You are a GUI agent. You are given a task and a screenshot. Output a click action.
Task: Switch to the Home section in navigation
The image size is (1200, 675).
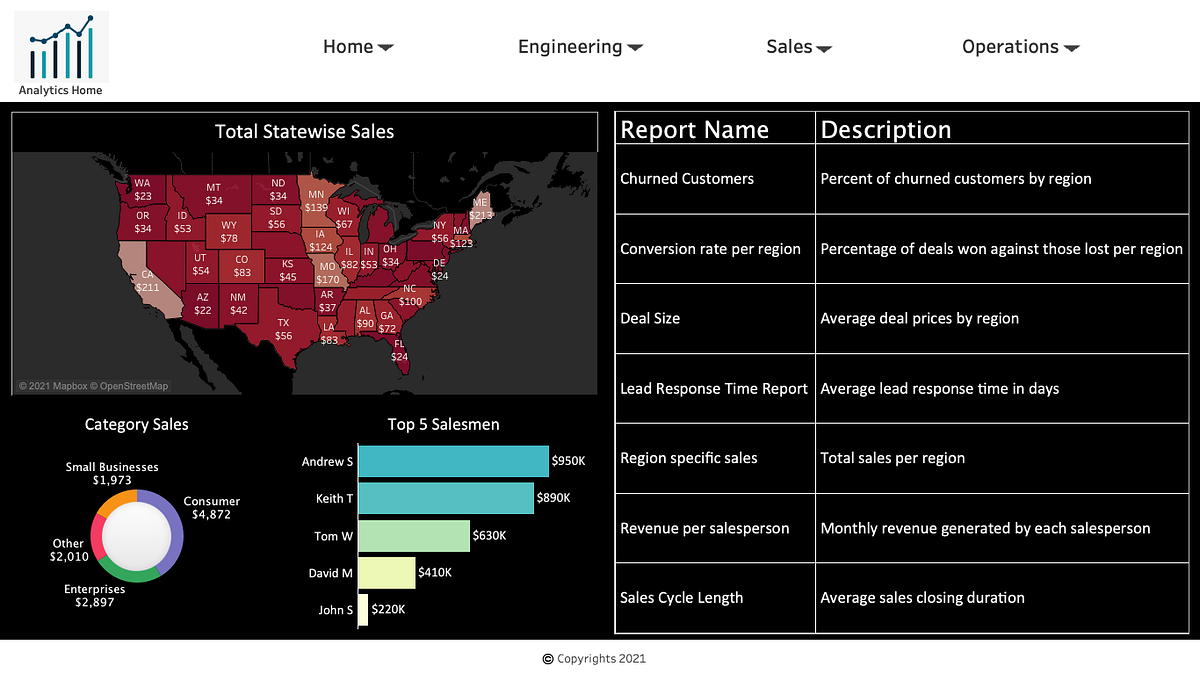click(x=349, y=46)
